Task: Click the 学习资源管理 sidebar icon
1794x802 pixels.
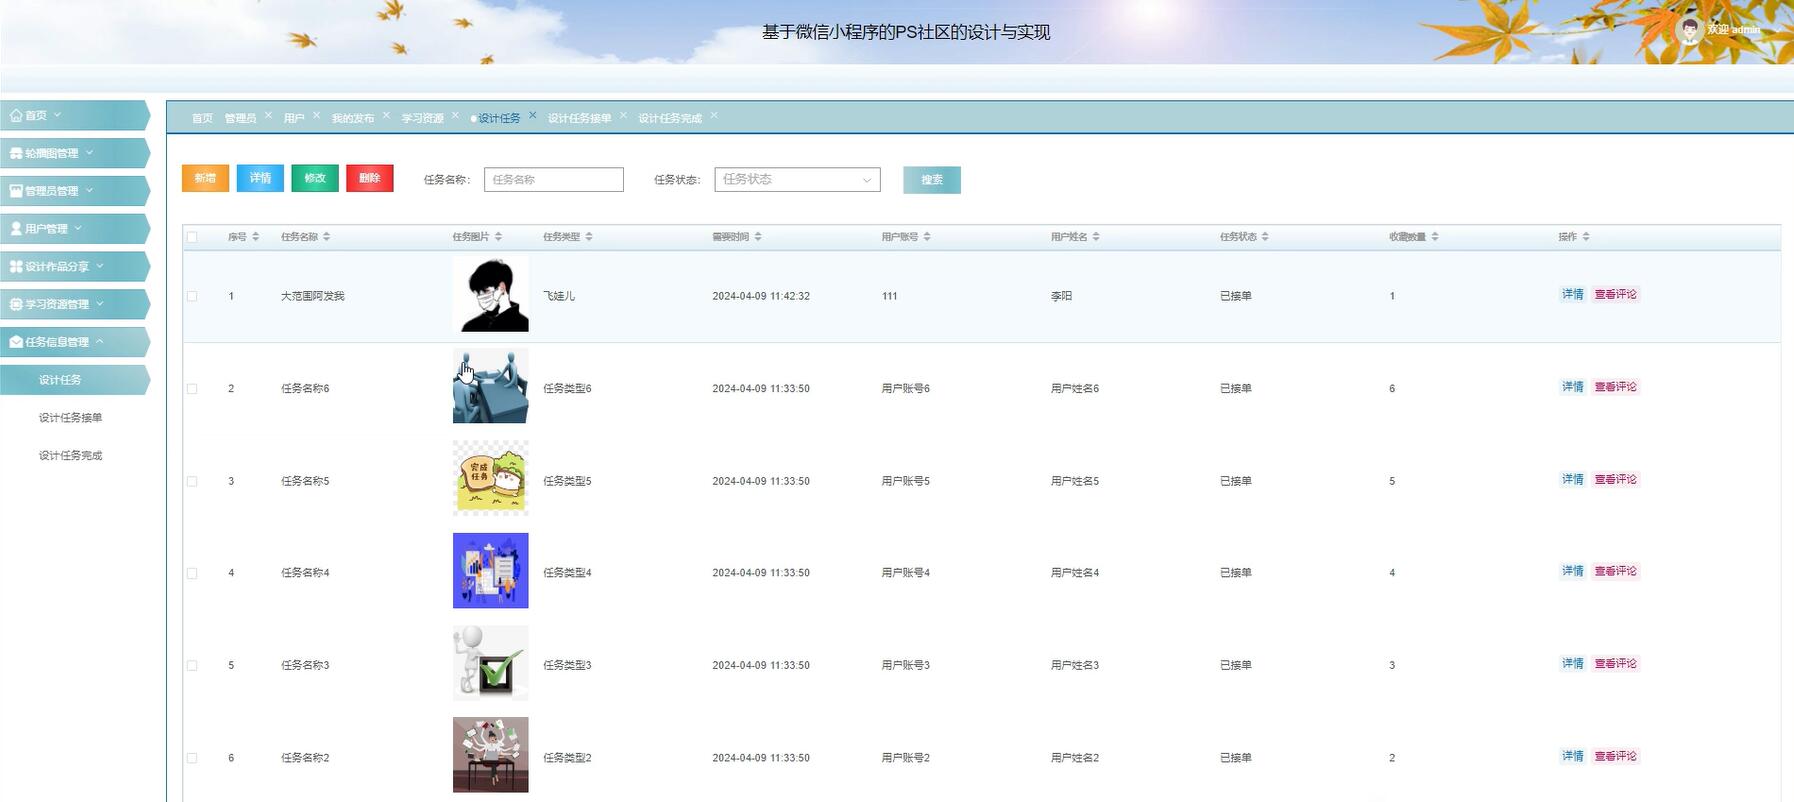Action: point(16,304)
